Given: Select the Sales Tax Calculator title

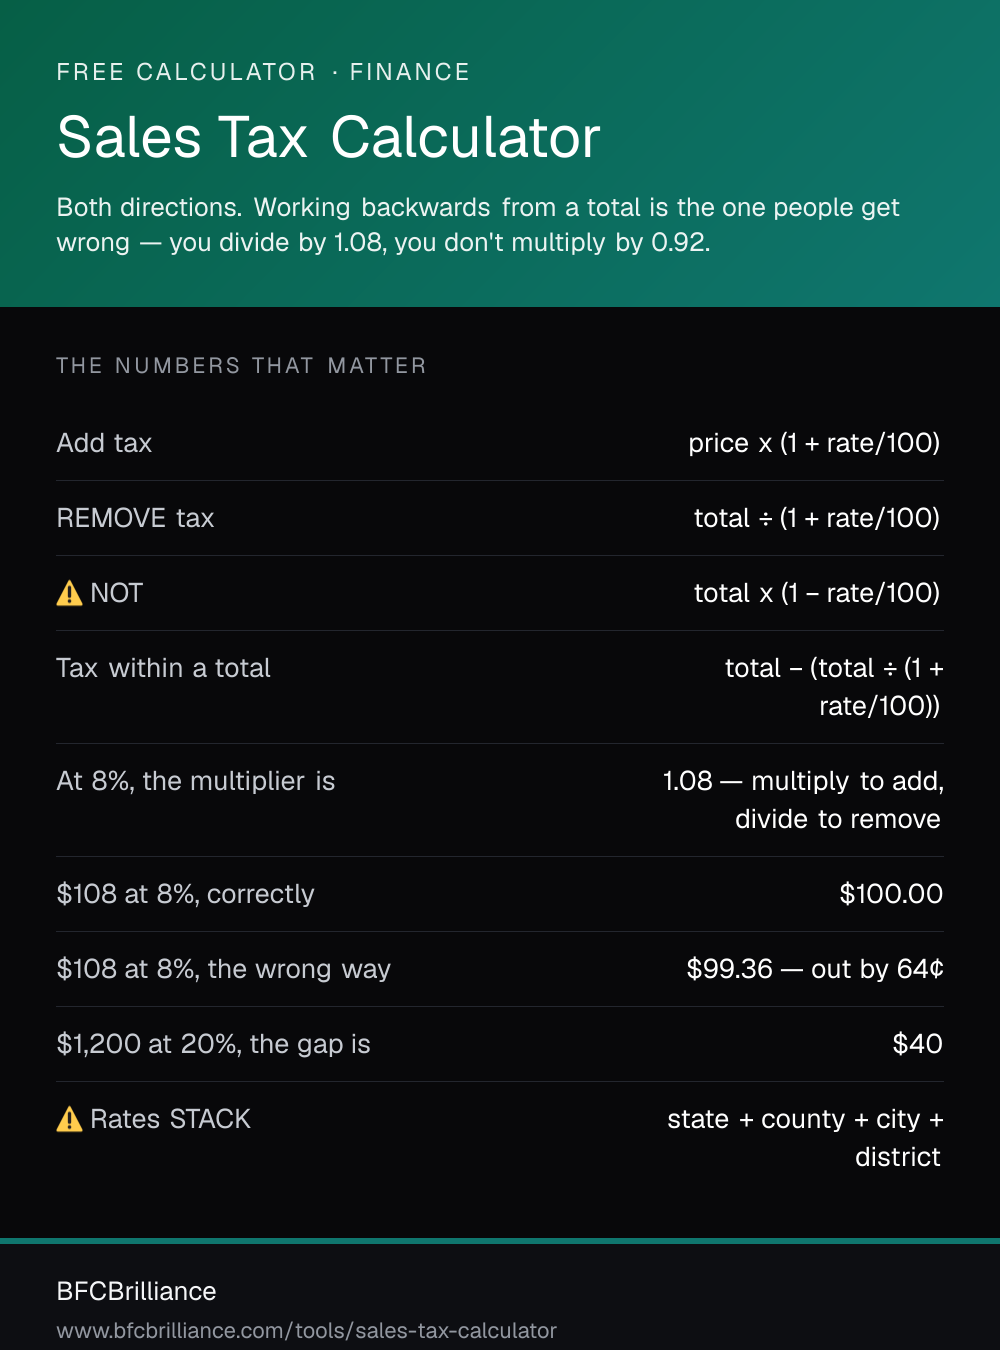Looking at the screenshot, I should [329, 137].
